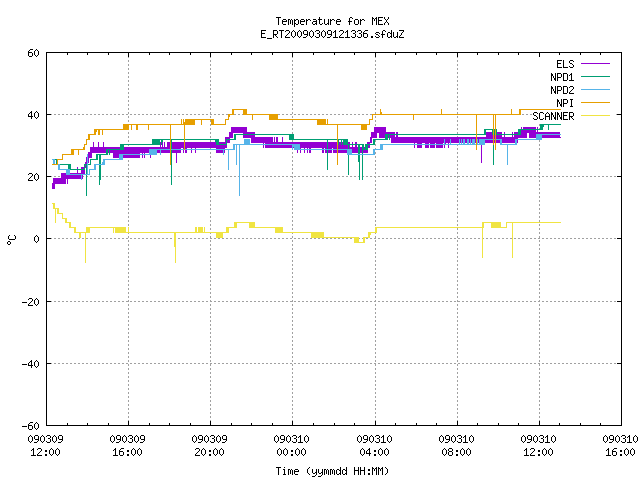
Task: Click the y-axis tick label 20
Action: (x=33, y=177)
